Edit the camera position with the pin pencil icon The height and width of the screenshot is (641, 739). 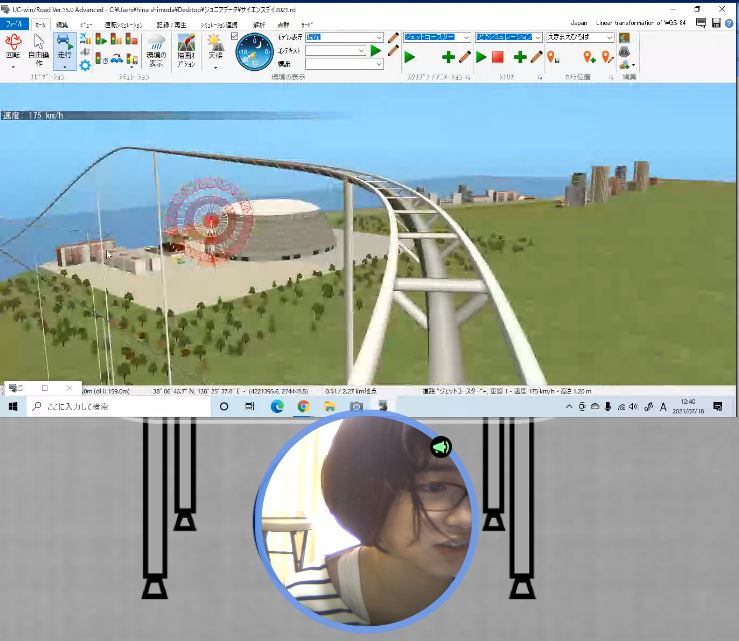[x=608, y=58]
